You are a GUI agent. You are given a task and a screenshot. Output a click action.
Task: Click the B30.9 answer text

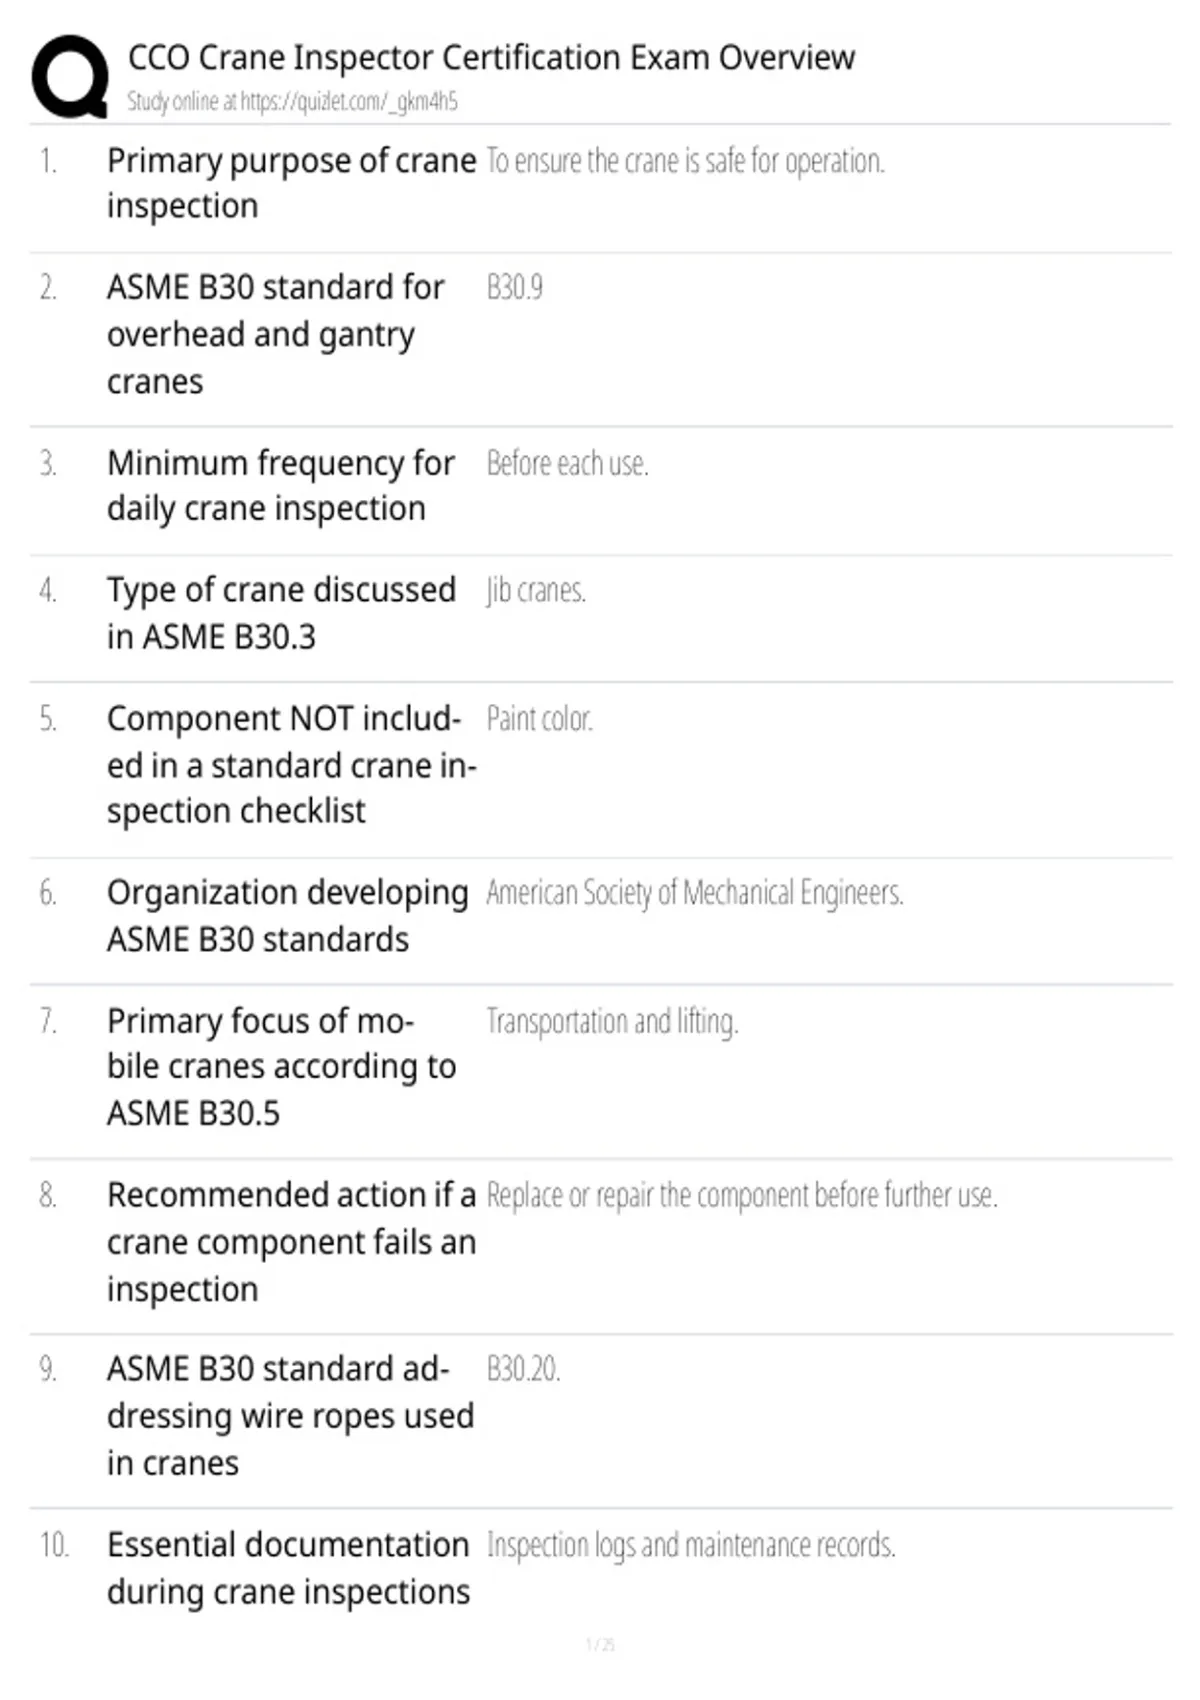click(515, 288)
